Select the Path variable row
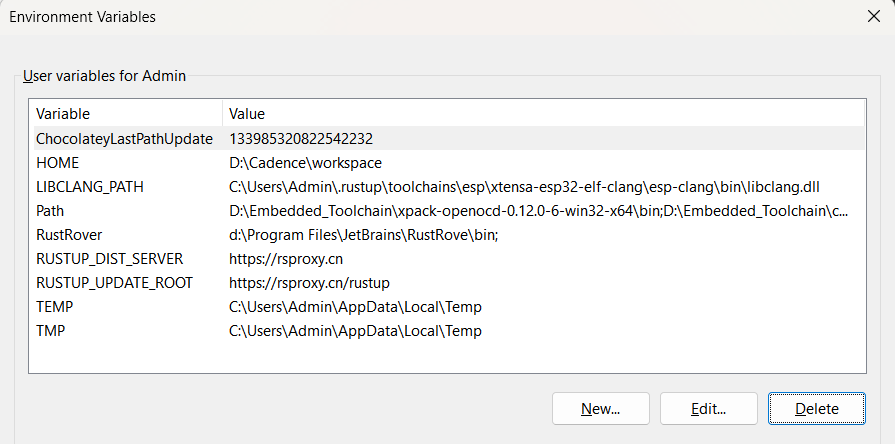 pos(50,210)
